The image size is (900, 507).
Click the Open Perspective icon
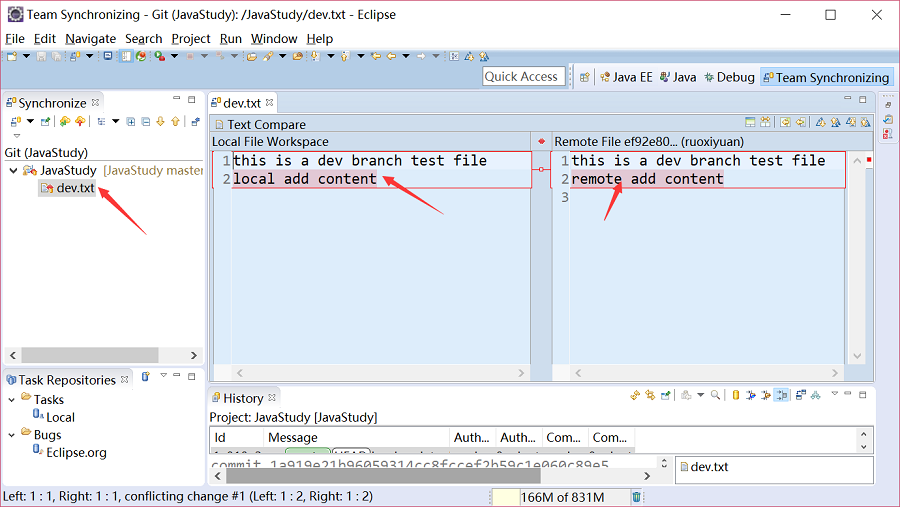click(x=584, y=78)
